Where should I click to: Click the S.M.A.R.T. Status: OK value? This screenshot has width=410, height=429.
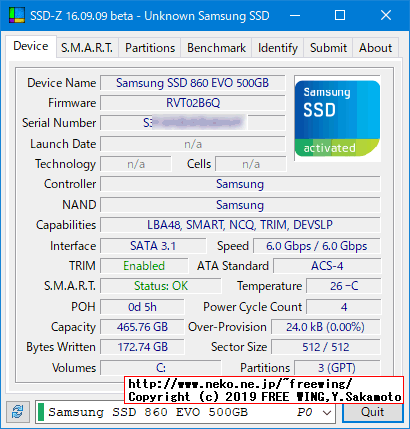coord(161,286)
